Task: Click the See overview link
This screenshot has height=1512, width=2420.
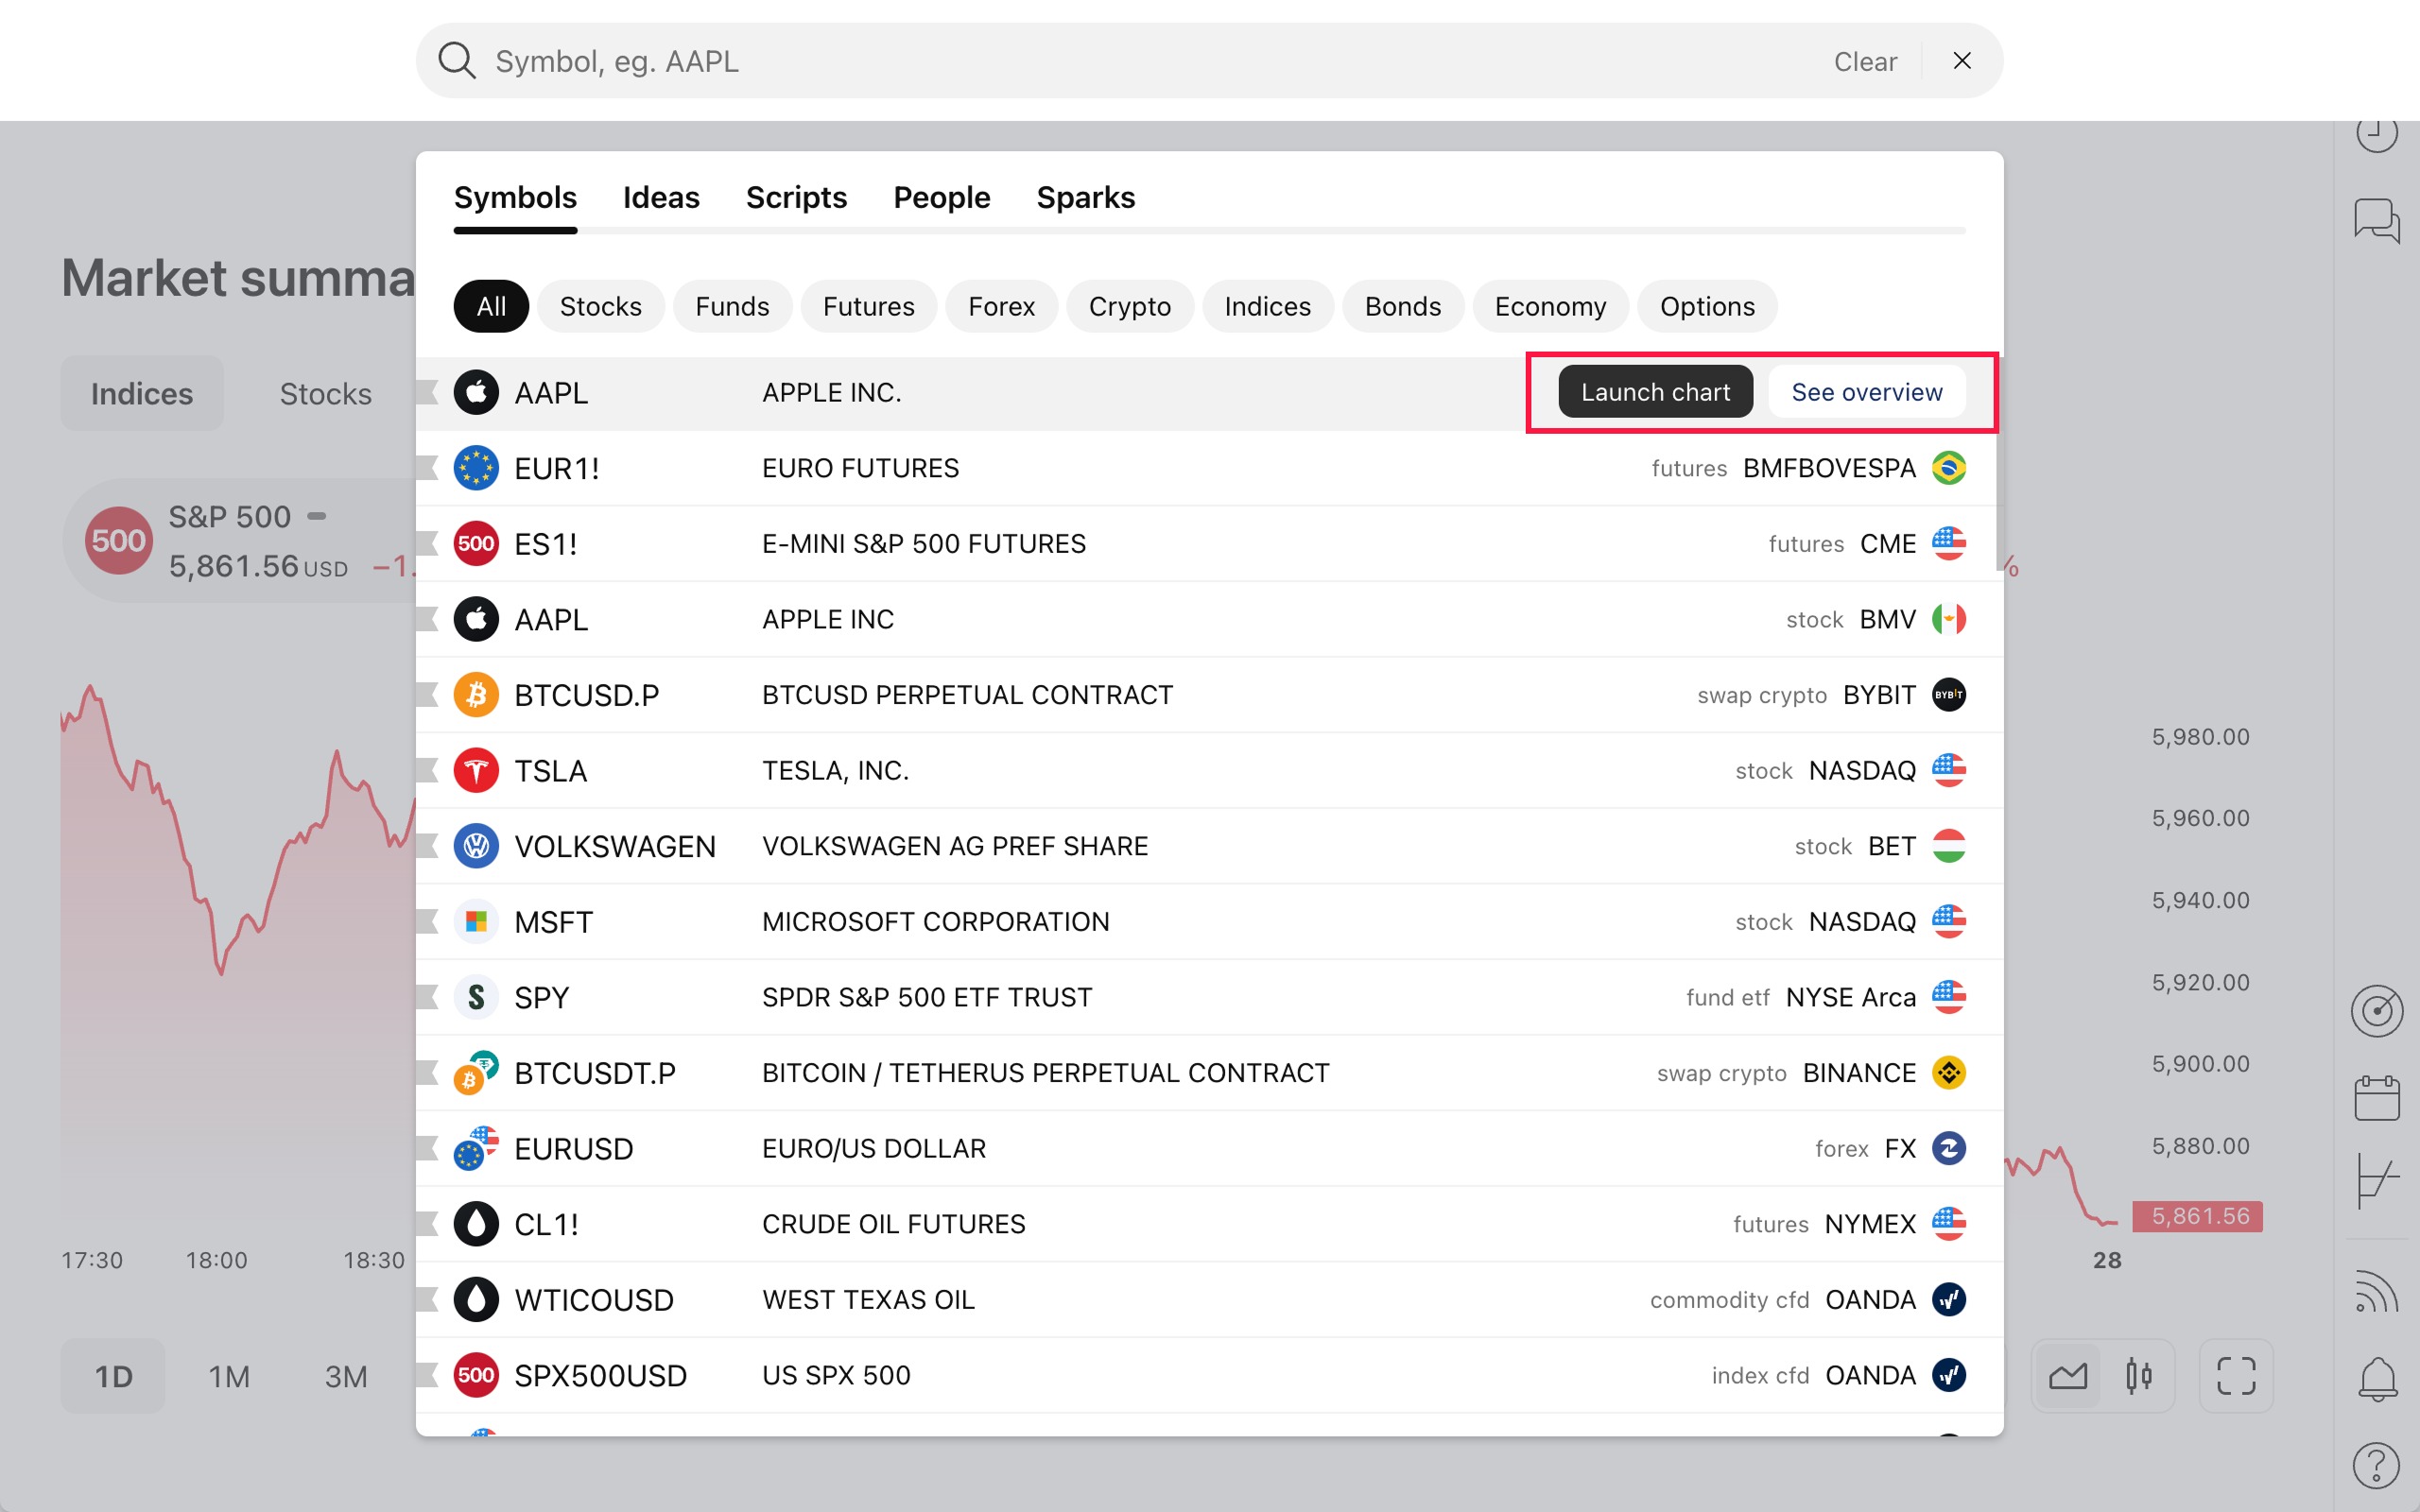Action: pyautogui.click(x=1866, y=392)
